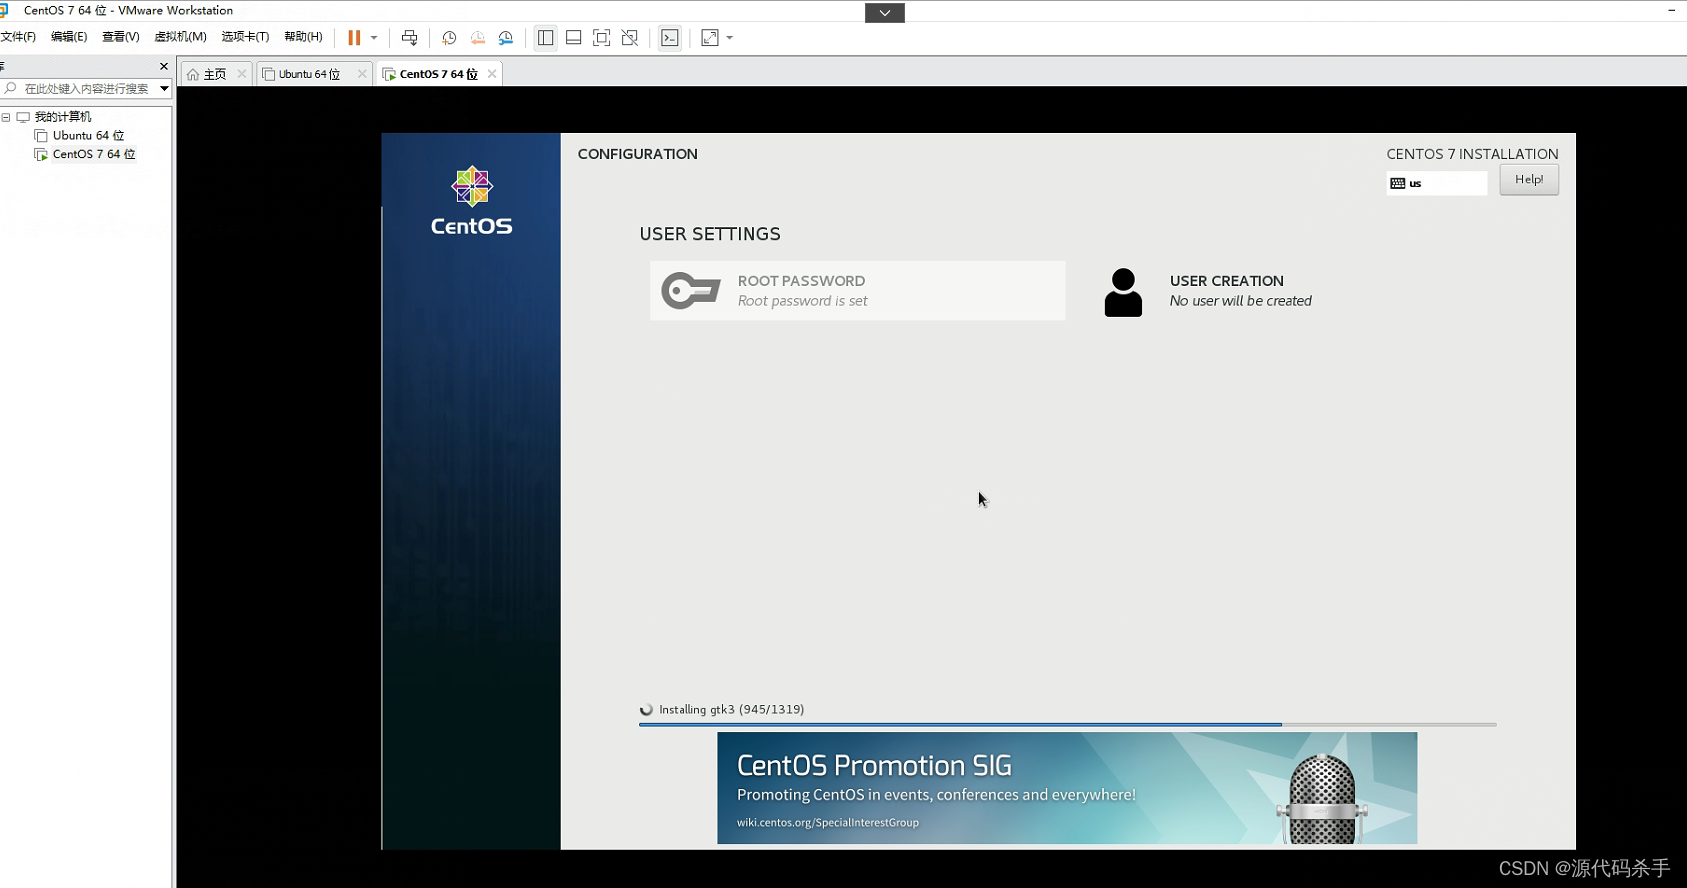
Task: Click the "CONFIGURATION" heading text
Action: pos(637,154)
